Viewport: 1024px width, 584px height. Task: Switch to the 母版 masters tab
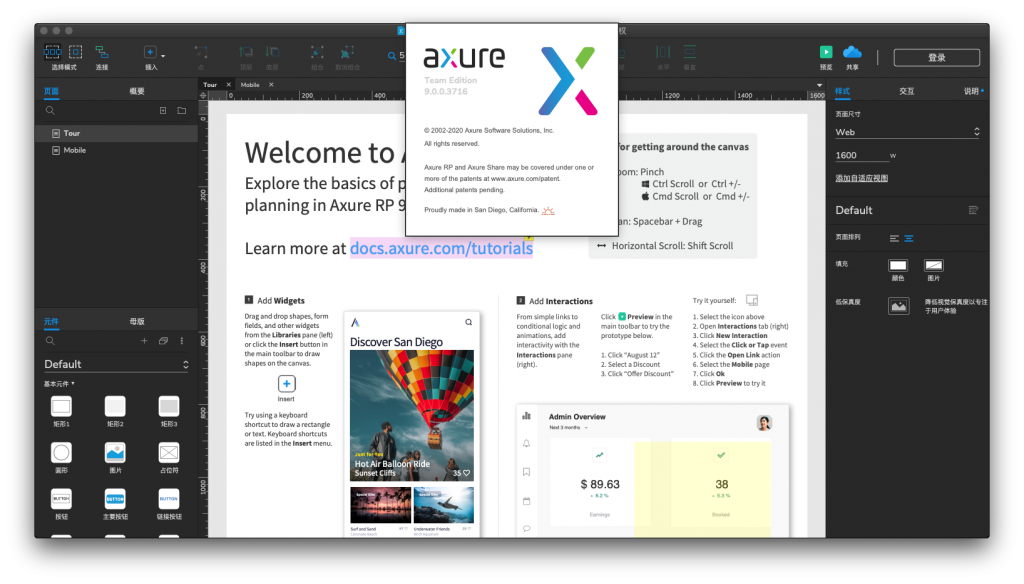tap(136, 321)
